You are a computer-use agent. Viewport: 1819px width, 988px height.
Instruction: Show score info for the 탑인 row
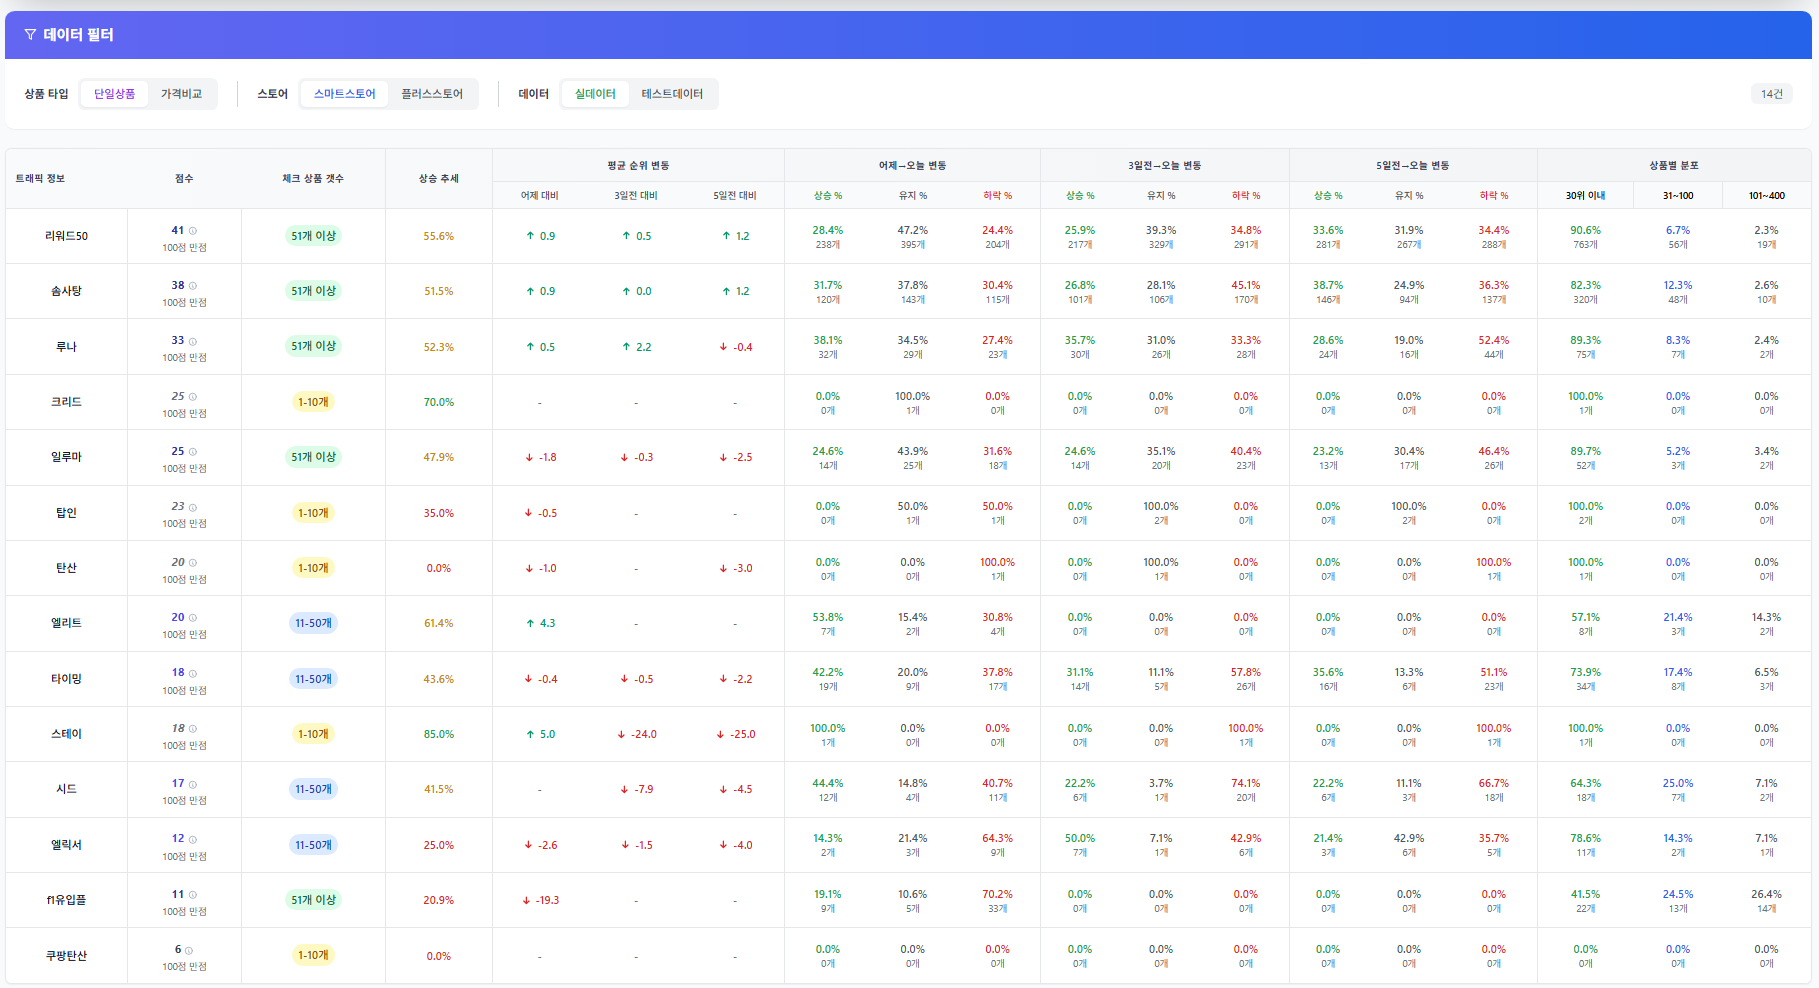point(193,507)
